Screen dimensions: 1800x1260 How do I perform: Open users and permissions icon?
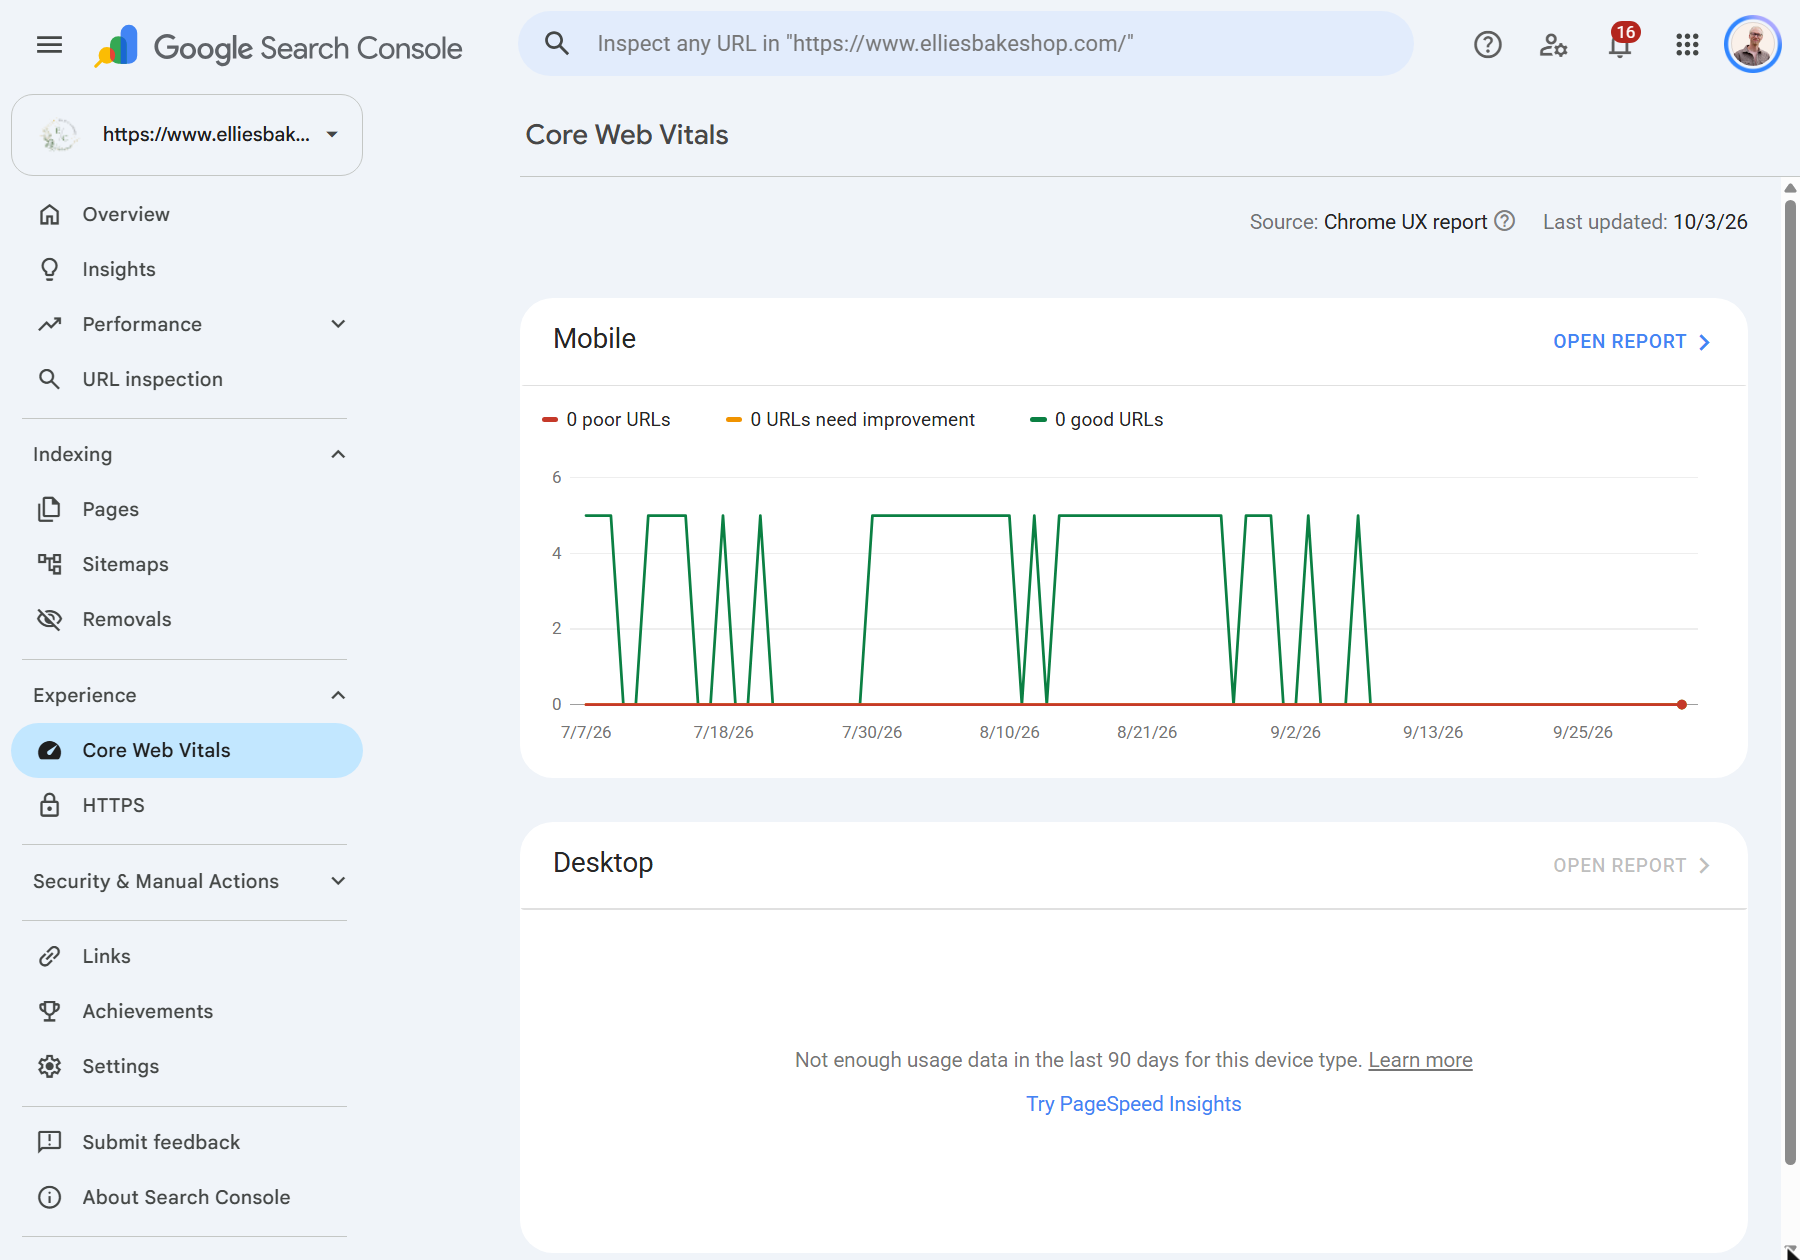[x=1553, y=44]
